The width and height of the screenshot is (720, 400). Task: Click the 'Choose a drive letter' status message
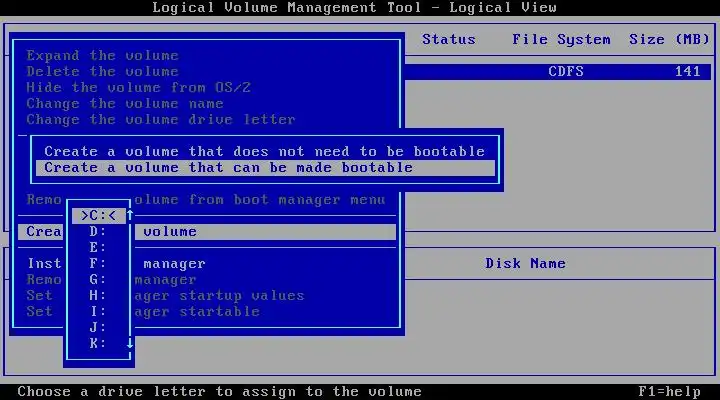coord(219,392)
